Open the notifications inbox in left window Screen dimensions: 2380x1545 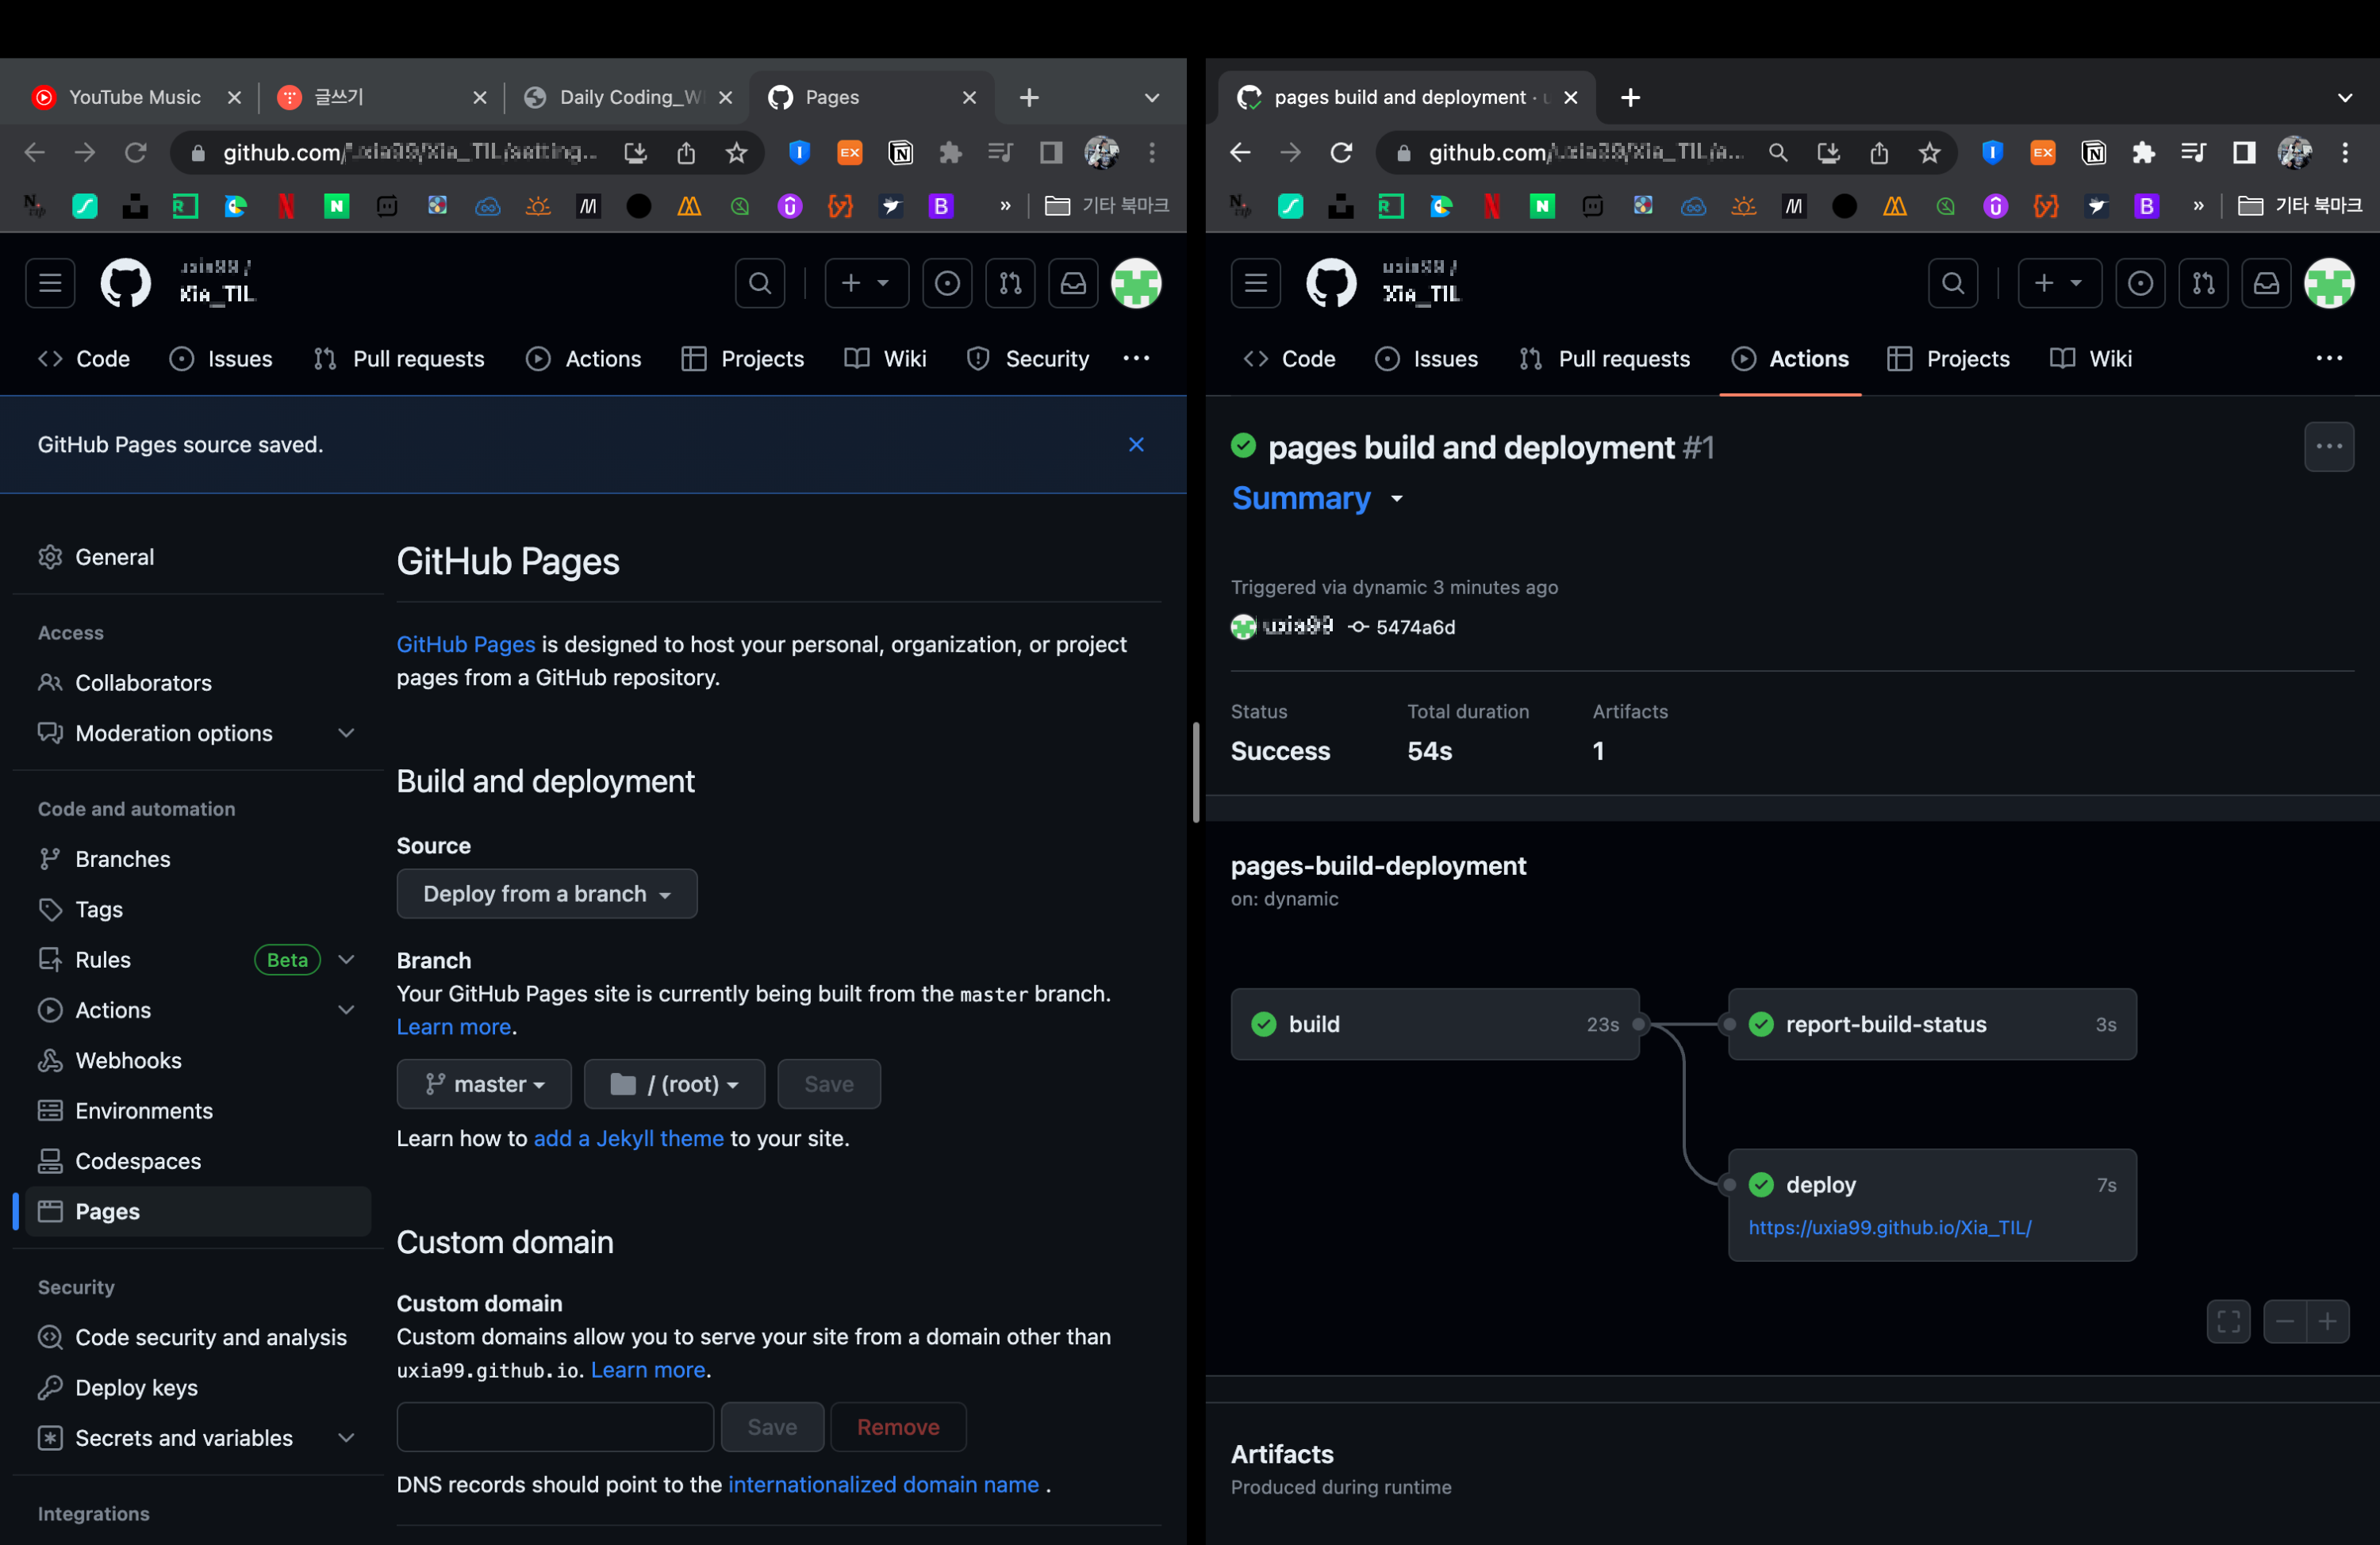point(1073,284)
